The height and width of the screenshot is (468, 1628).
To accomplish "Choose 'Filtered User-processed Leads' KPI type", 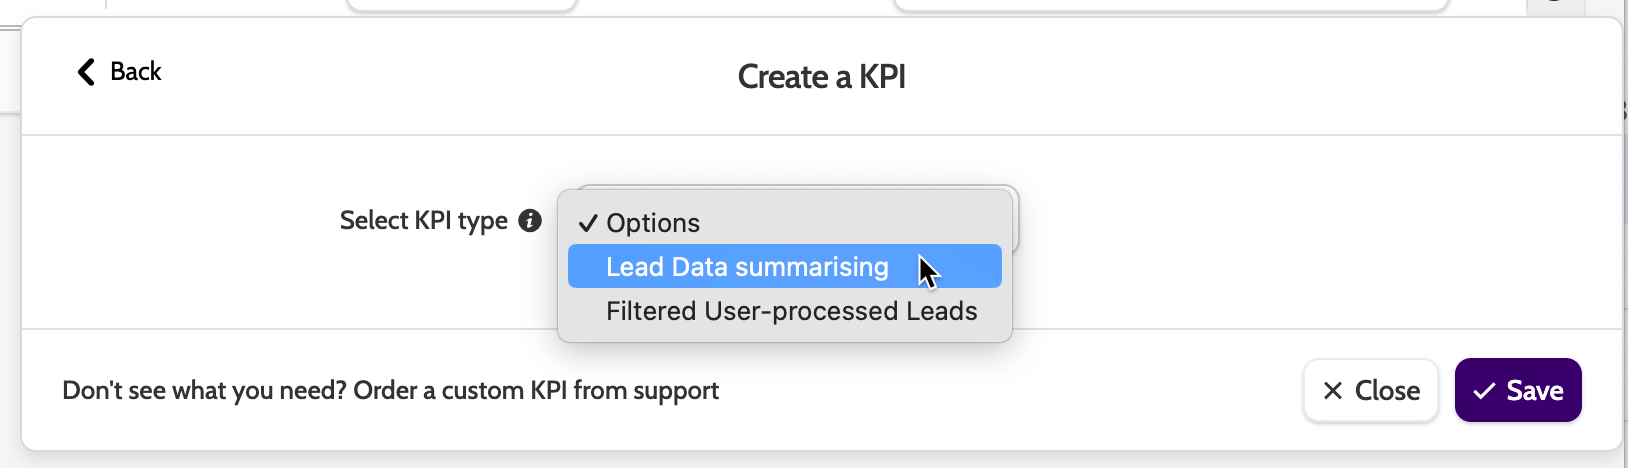I will tap(791, 311).
